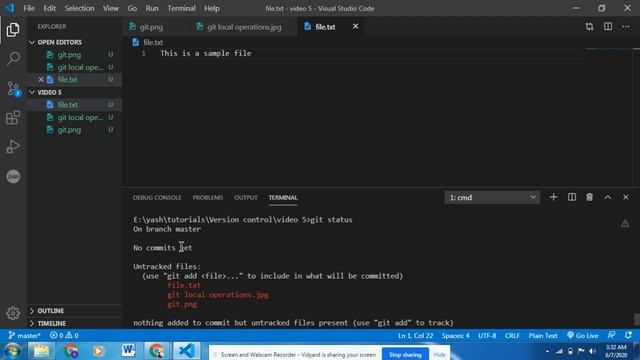Switch to the PROBLEMS panel tab

click(x=208, y=198)
